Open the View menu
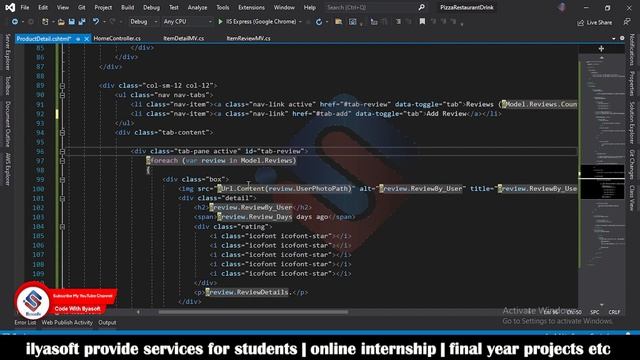Viewport: 640px width, 360px height. click(x=62, y=7)
